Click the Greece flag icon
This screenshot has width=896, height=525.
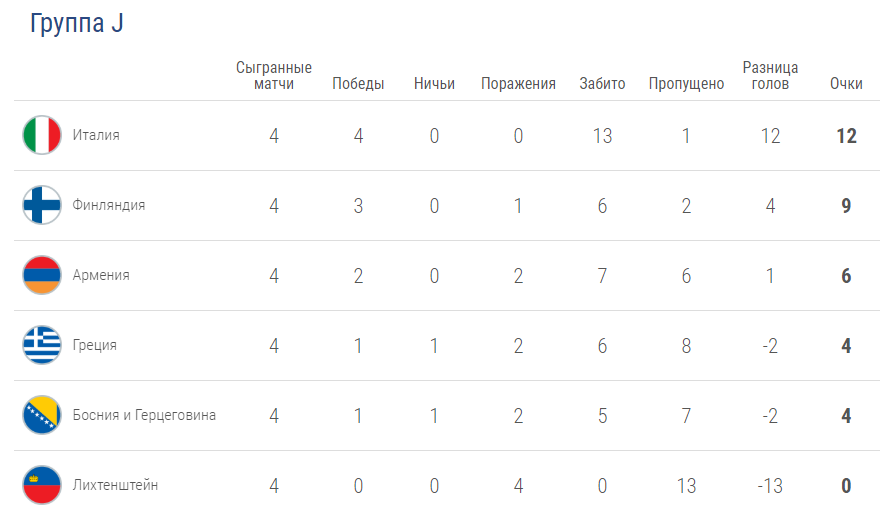pyautogui.click(x=42, y=345)
